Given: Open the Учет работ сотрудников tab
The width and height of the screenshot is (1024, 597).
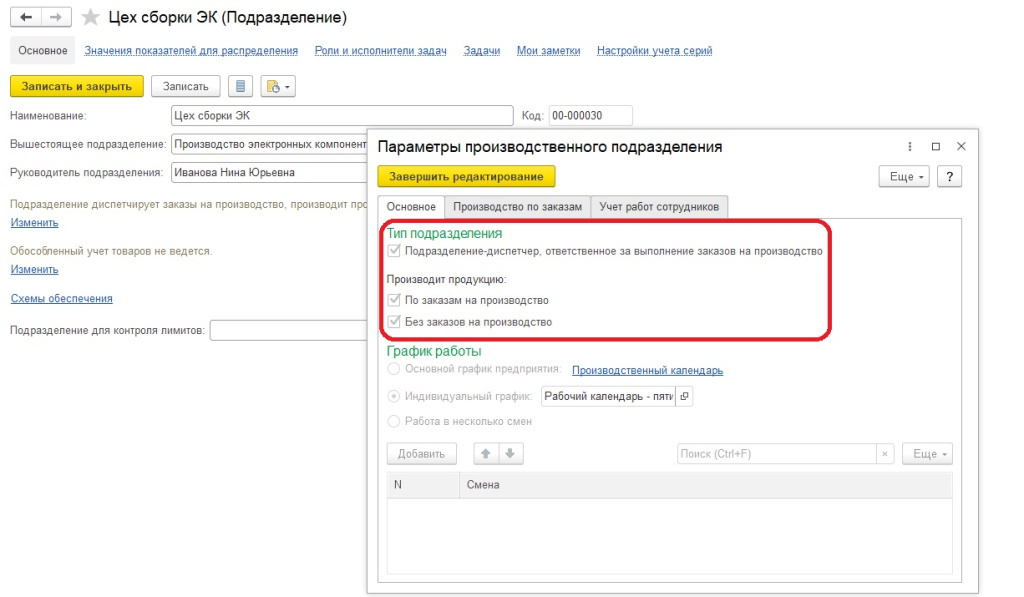Looking at the screenshot, I should coord(658,207).
